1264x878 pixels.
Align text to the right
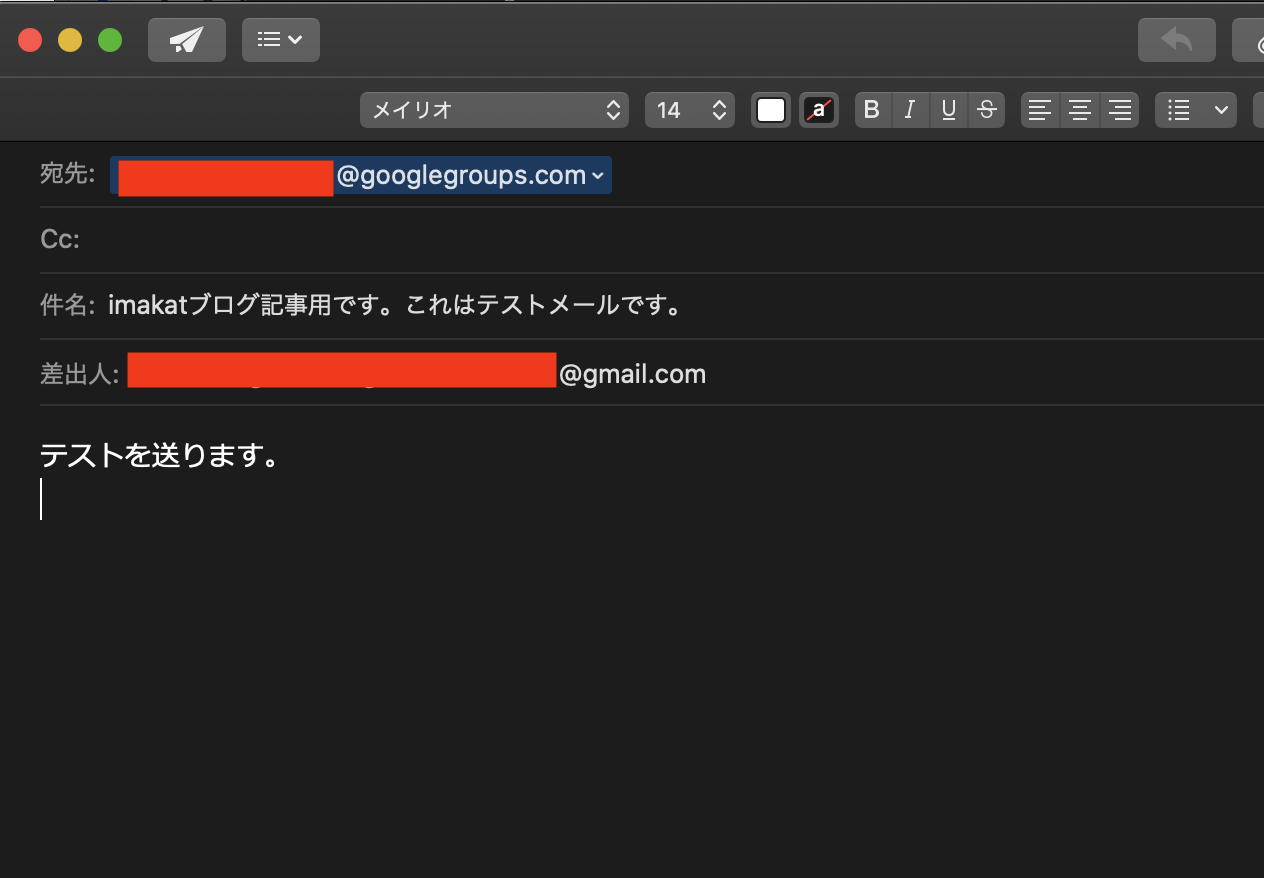click(x=1120, y=110)
